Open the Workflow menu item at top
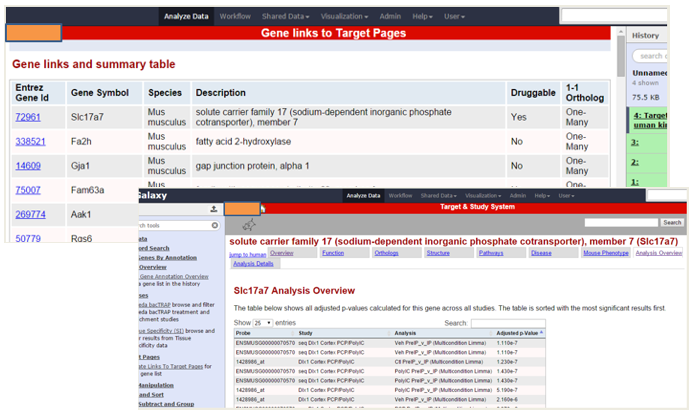The image size is (695, 418). (x=235, y=17)
